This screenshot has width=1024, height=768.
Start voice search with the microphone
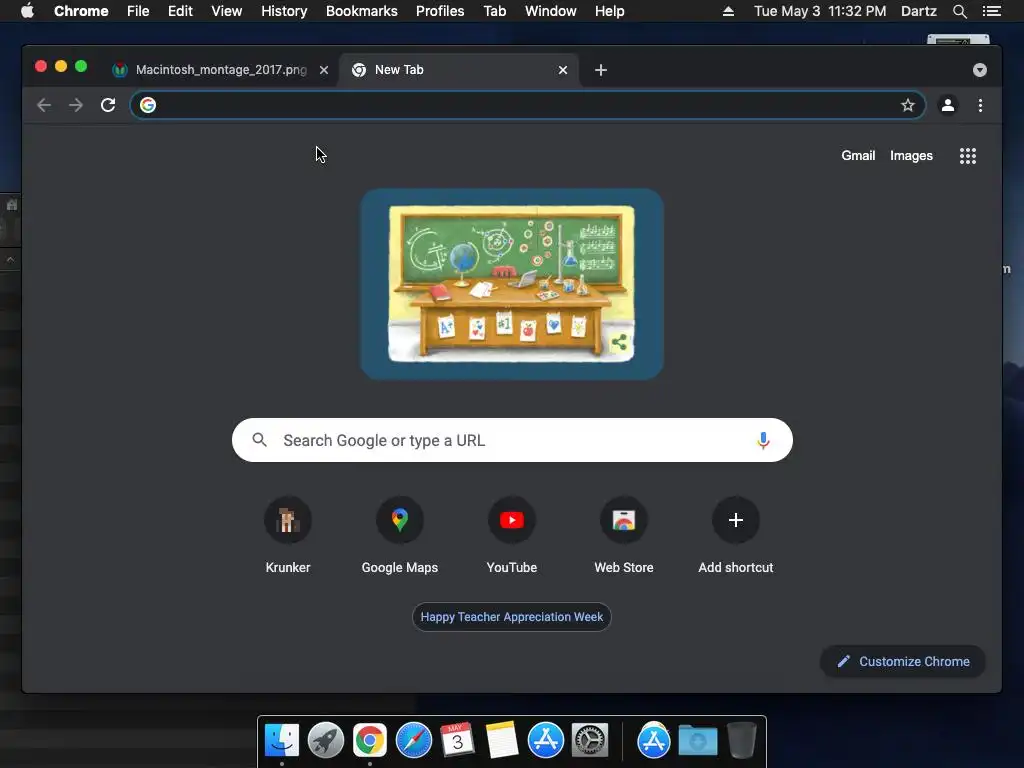point(763,440)
